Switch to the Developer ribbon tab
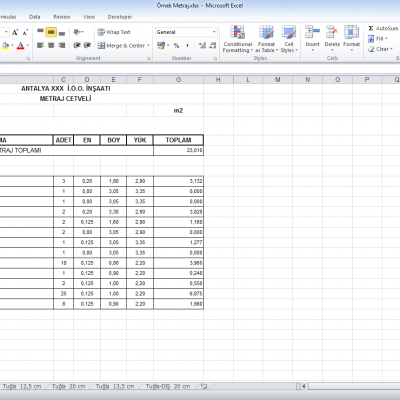This screenshot has height=400, width=400. pos(120,17)
